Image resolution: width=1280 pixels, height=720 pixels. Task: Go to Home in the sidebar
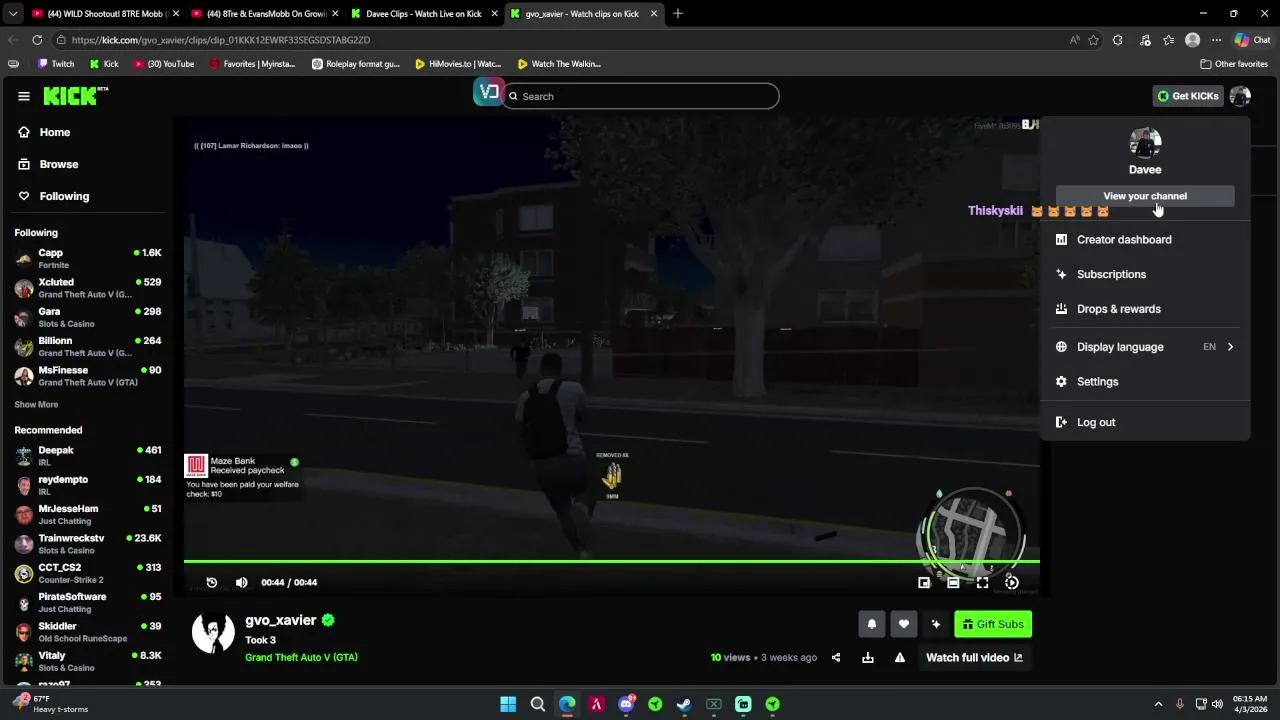tap(55, 132)
